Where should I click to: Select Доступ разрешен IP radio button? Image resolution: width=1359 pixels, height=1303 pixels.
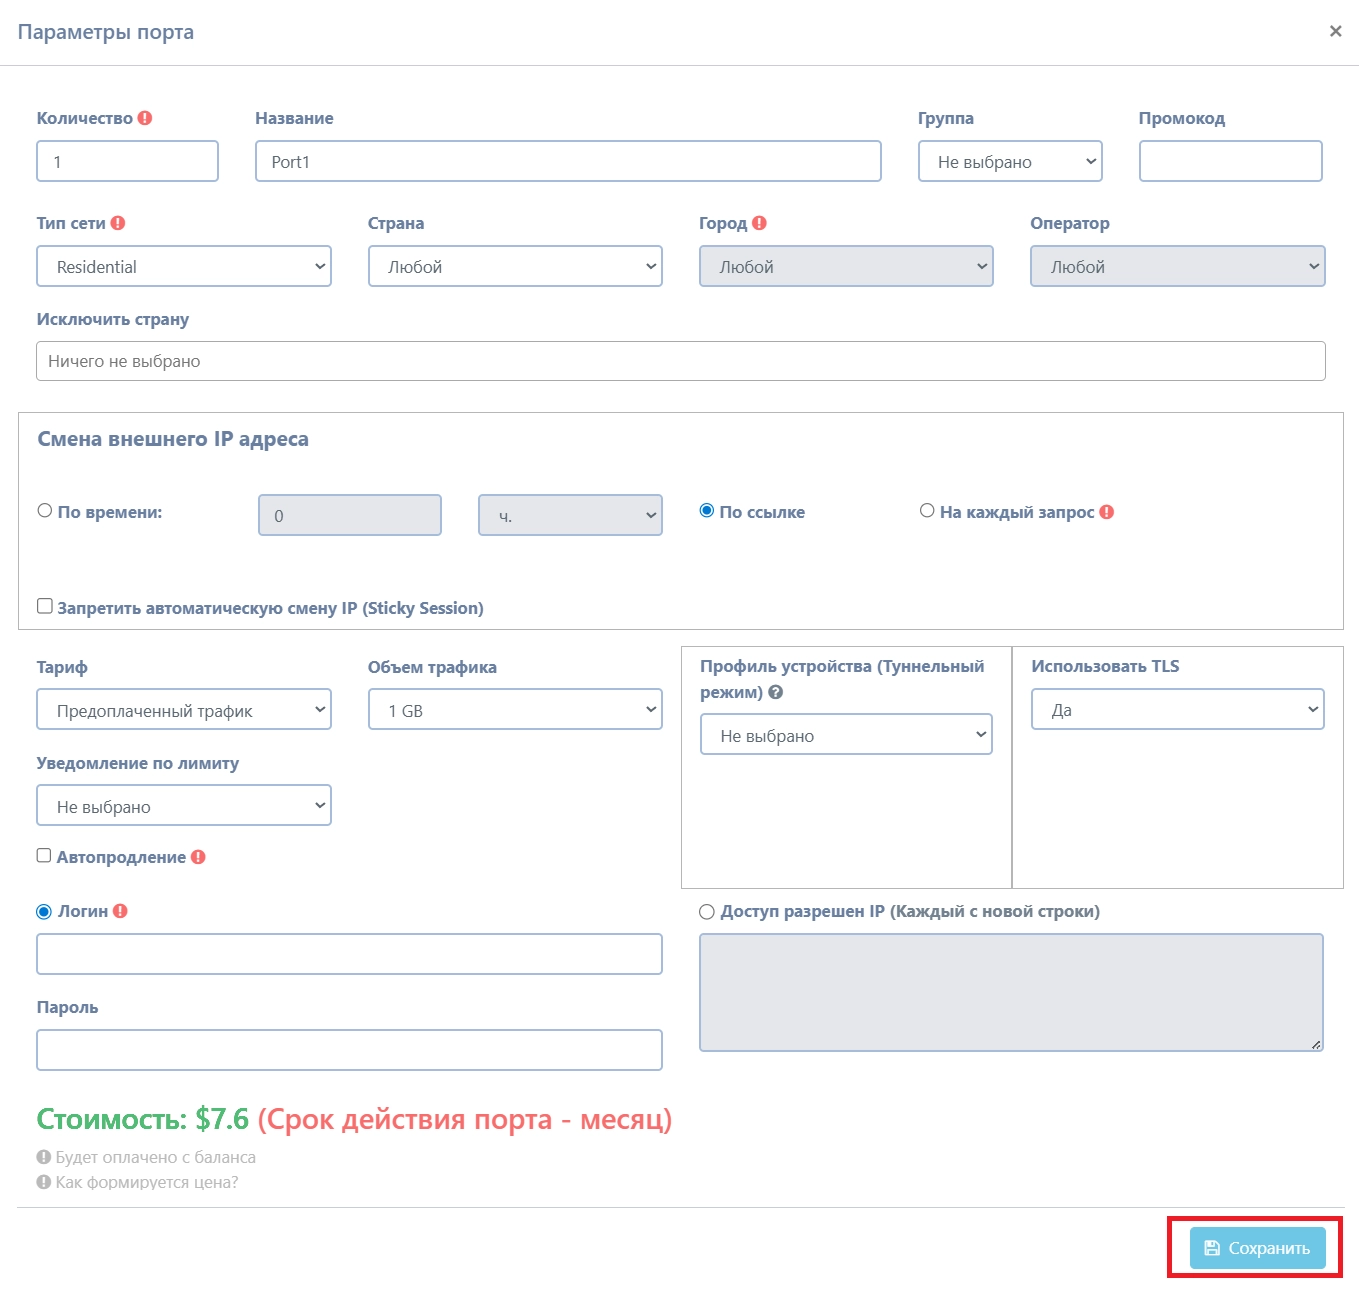pyautogui.click(x=707, y=912)
